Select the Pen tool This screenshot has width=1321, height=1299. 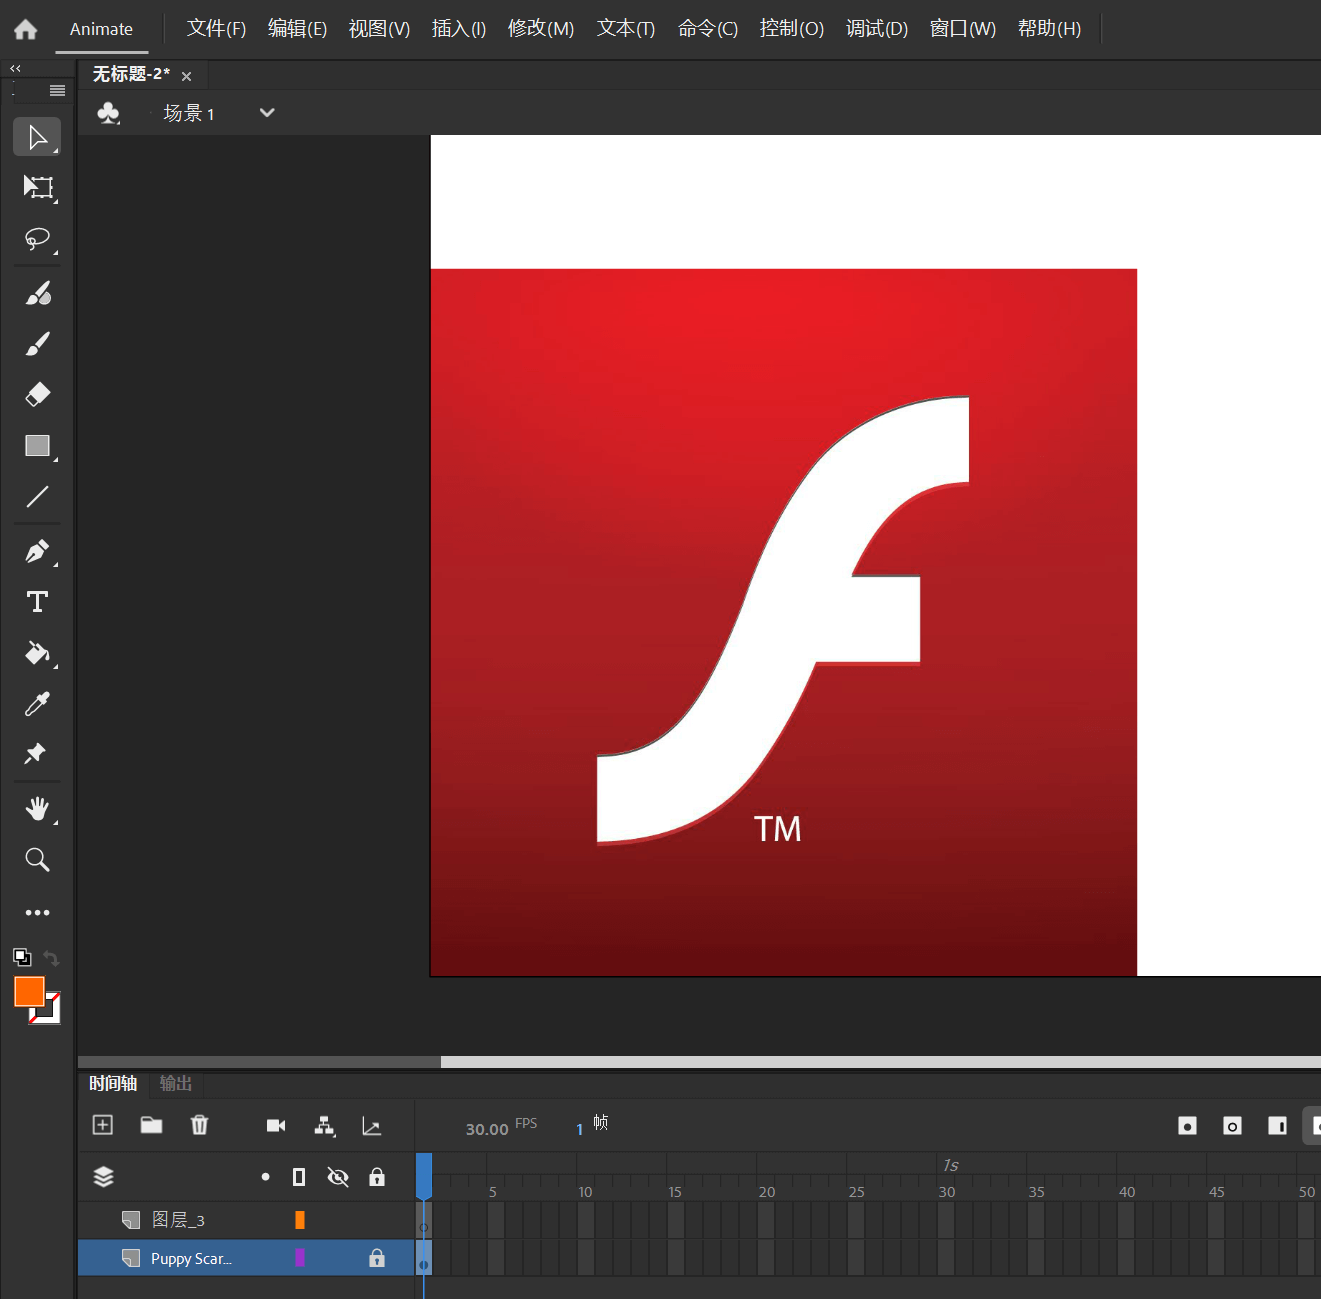click(37, 551)
